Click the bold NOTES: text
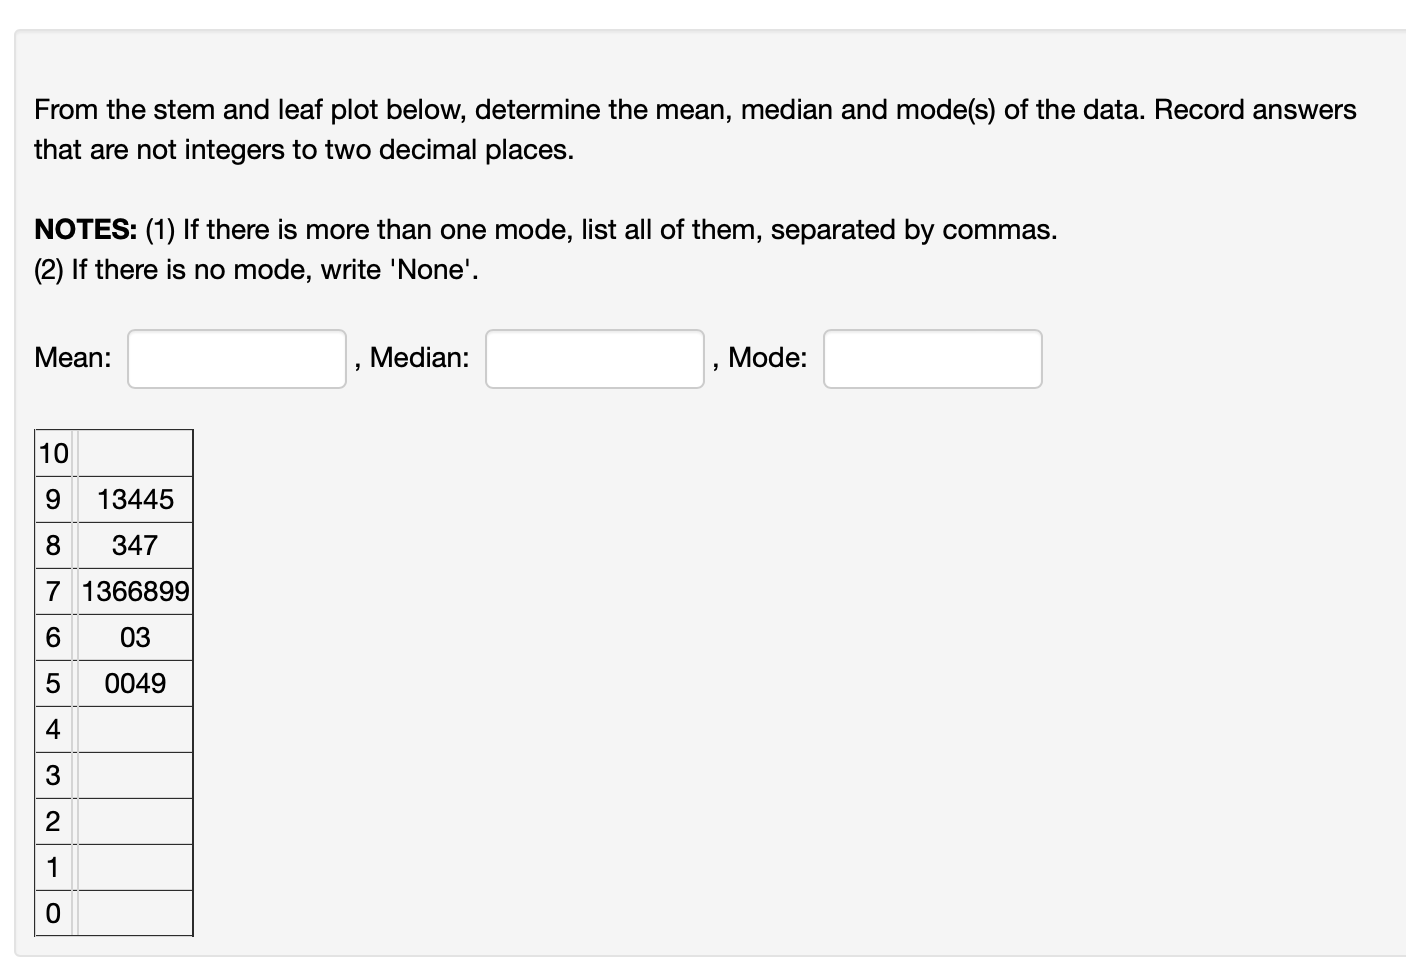The image size is (1406, 974). click(x=84, y=229)
